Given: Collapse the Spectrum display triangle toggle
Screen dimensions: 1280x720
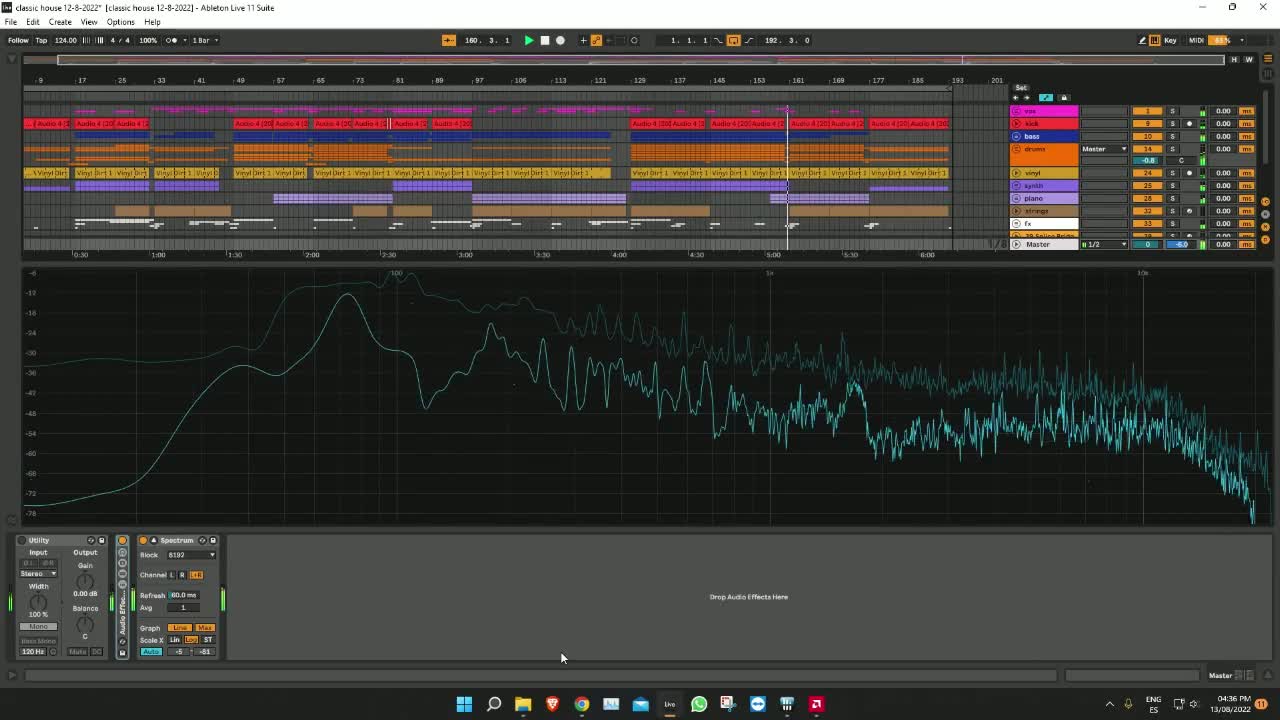Looking at the screenshot, I should pos(154,541).
